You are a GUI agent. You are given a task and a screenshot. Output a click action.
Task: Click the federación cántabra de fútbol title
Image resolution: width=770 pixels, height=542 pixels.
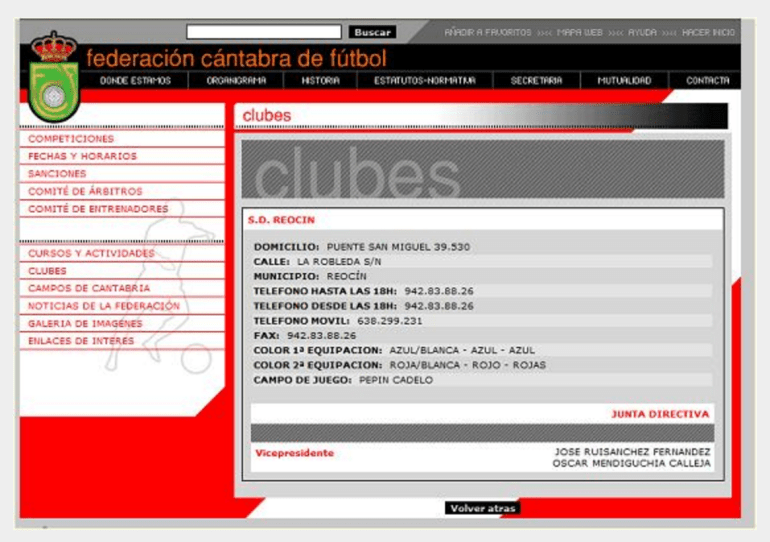tap(237, 58)
